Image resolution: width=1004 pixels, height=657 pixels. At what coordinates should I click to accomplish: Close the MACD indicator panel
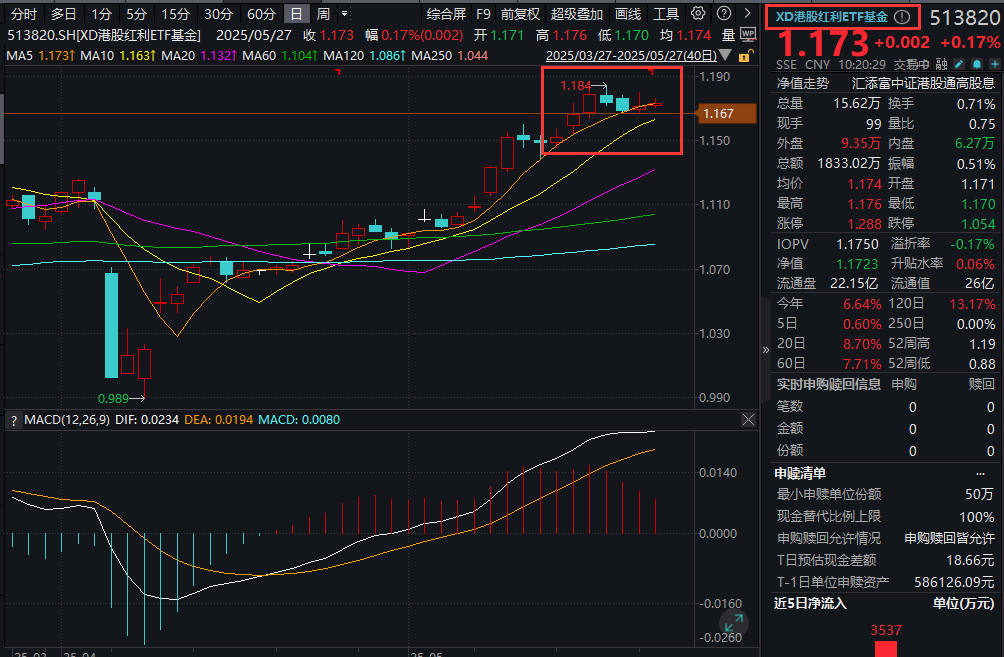pyautogui.click(x=748, y=420)
